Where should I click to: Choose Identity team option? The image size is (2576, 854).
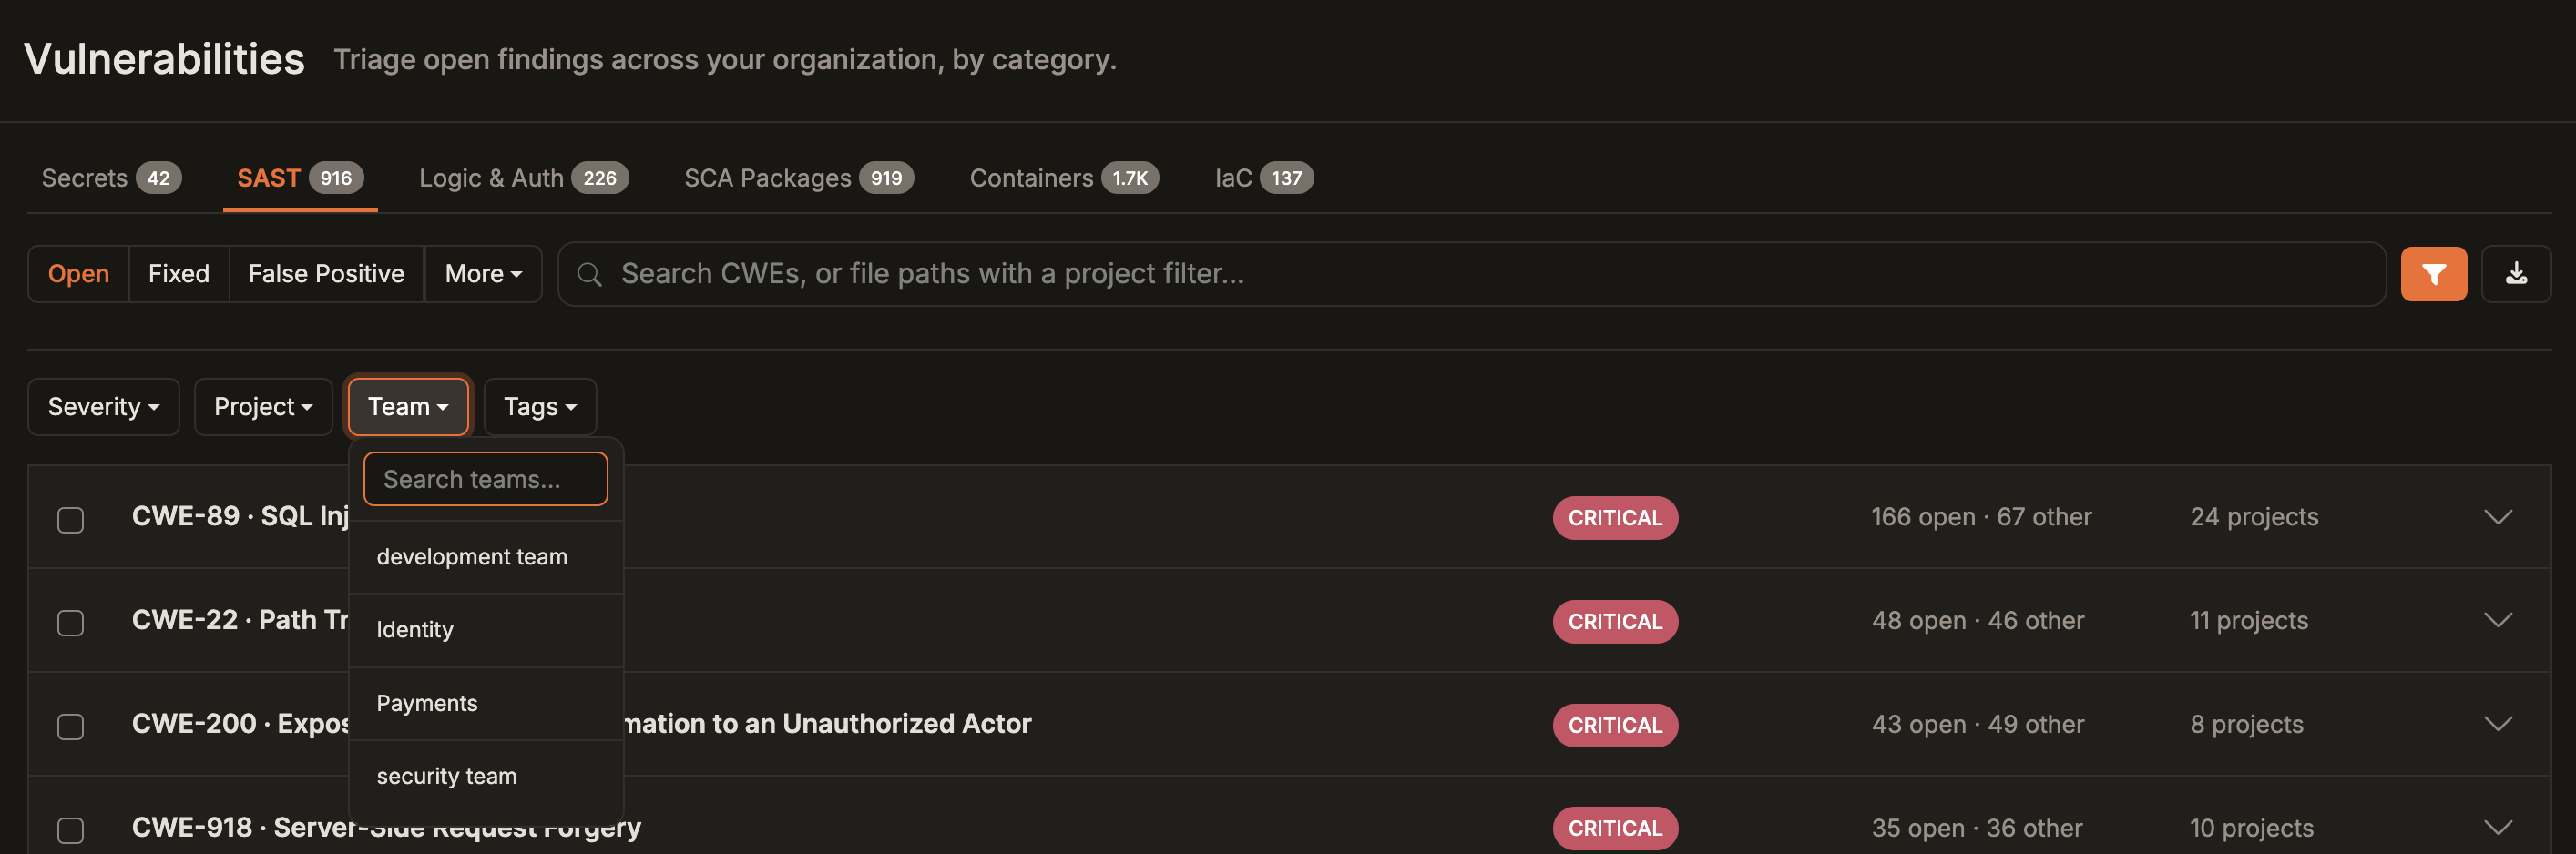pyautogui.click(x=486, y=630)
